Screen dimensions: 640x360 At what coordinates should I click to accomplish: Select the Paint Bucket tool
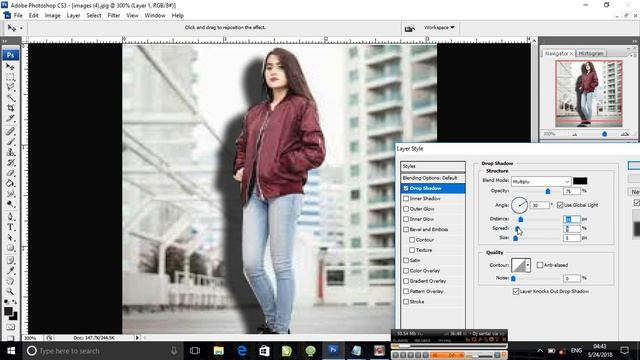(x=10, y=183)
